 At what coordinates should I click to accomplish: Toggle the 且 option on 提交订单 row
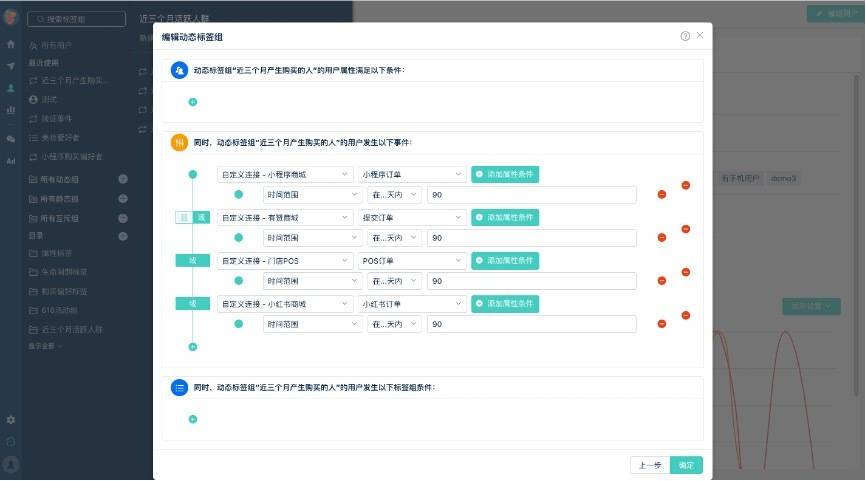pos(184,218)
